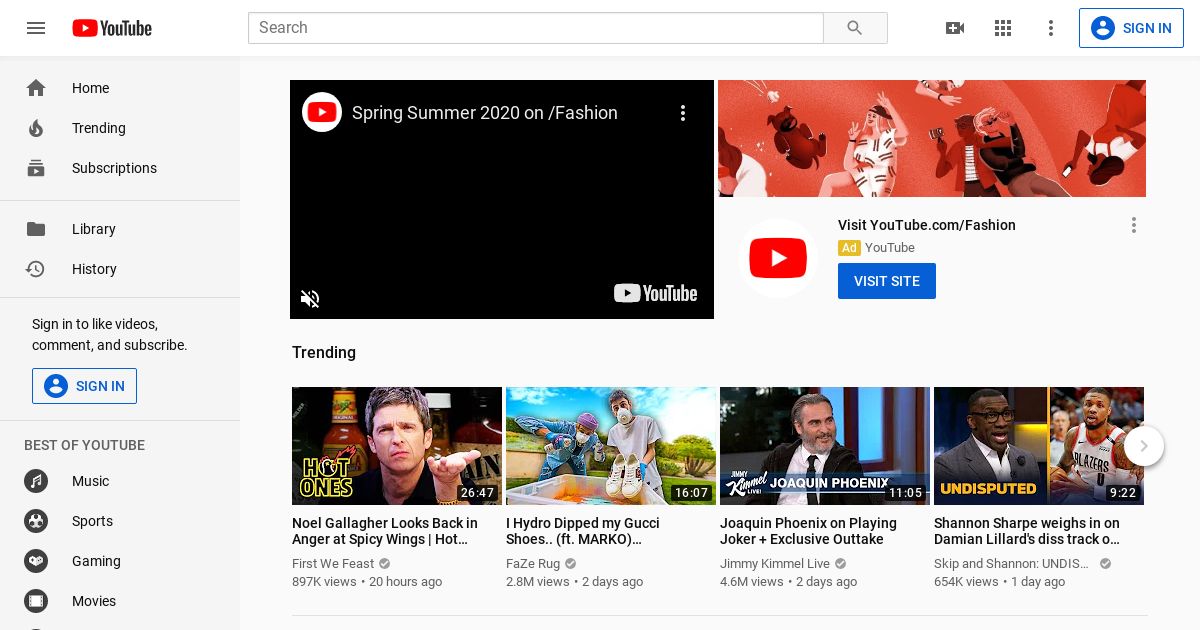Open the create video camera icon
The height and width of the screenshot is (630, 1200).
(955, 28)
